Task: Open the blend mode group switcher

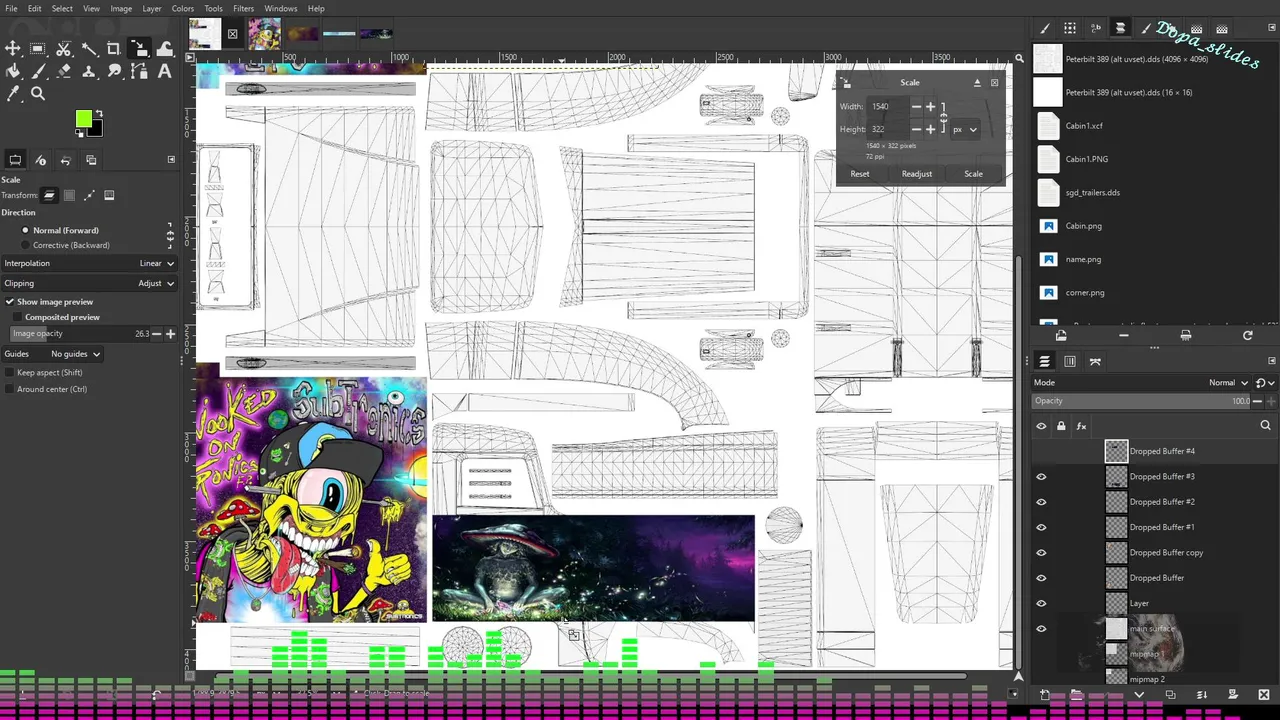Action: [x=1264, y=383]
